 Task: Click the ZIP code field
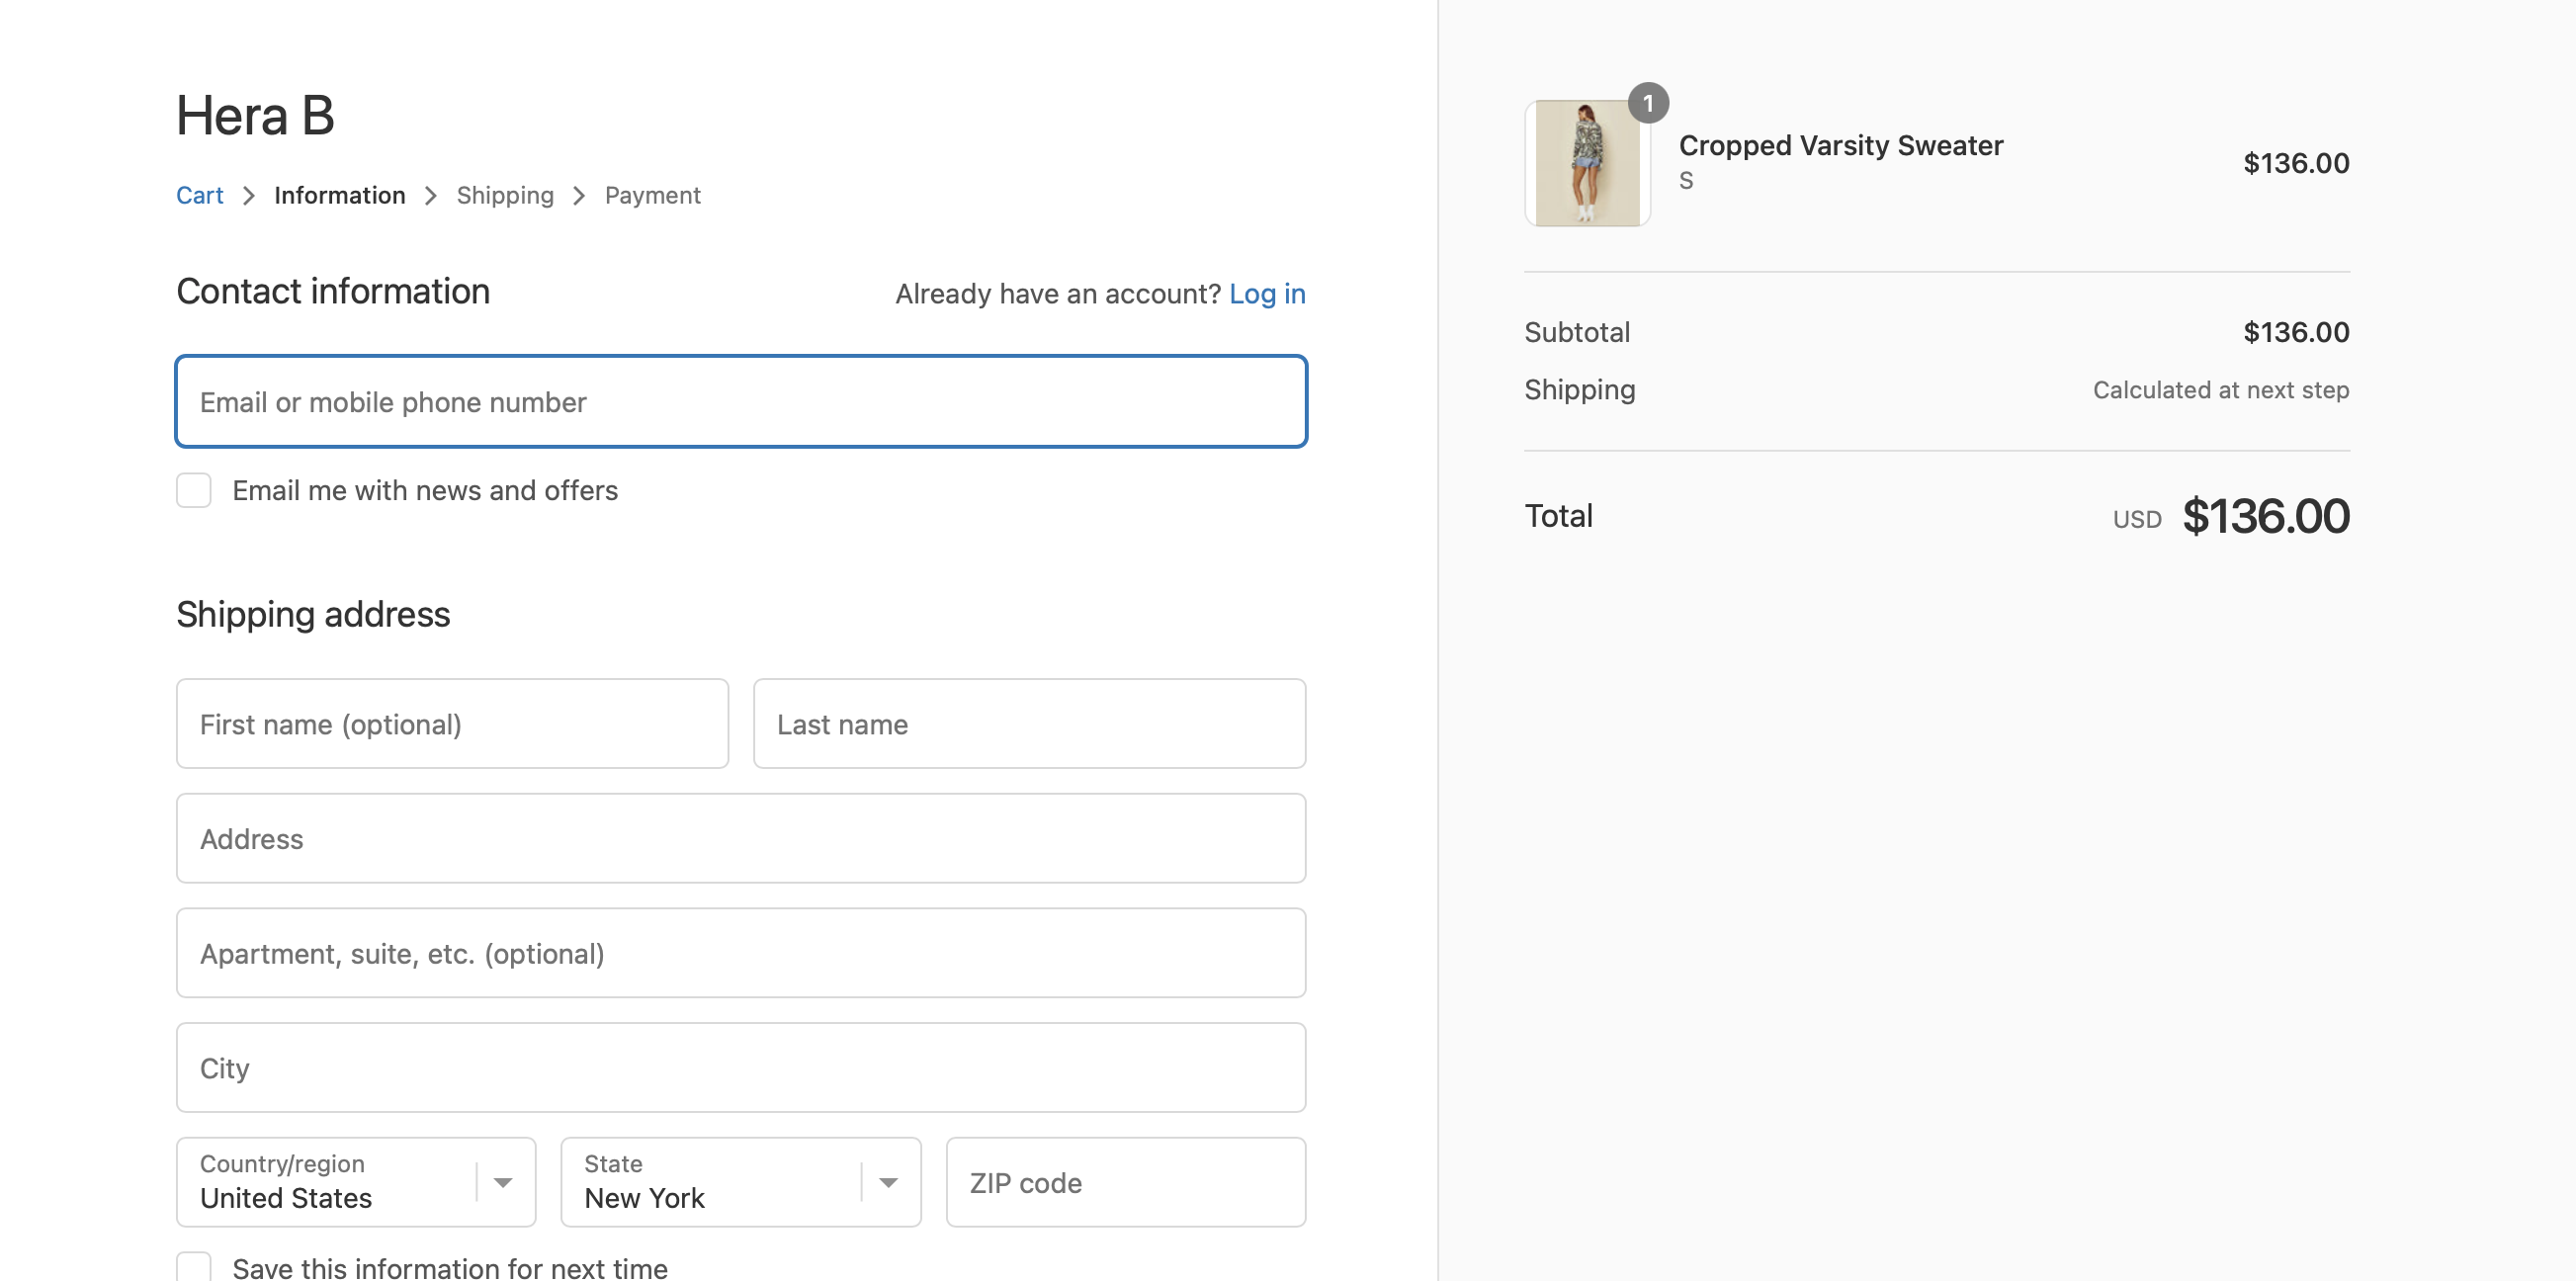[1124, 1181]
